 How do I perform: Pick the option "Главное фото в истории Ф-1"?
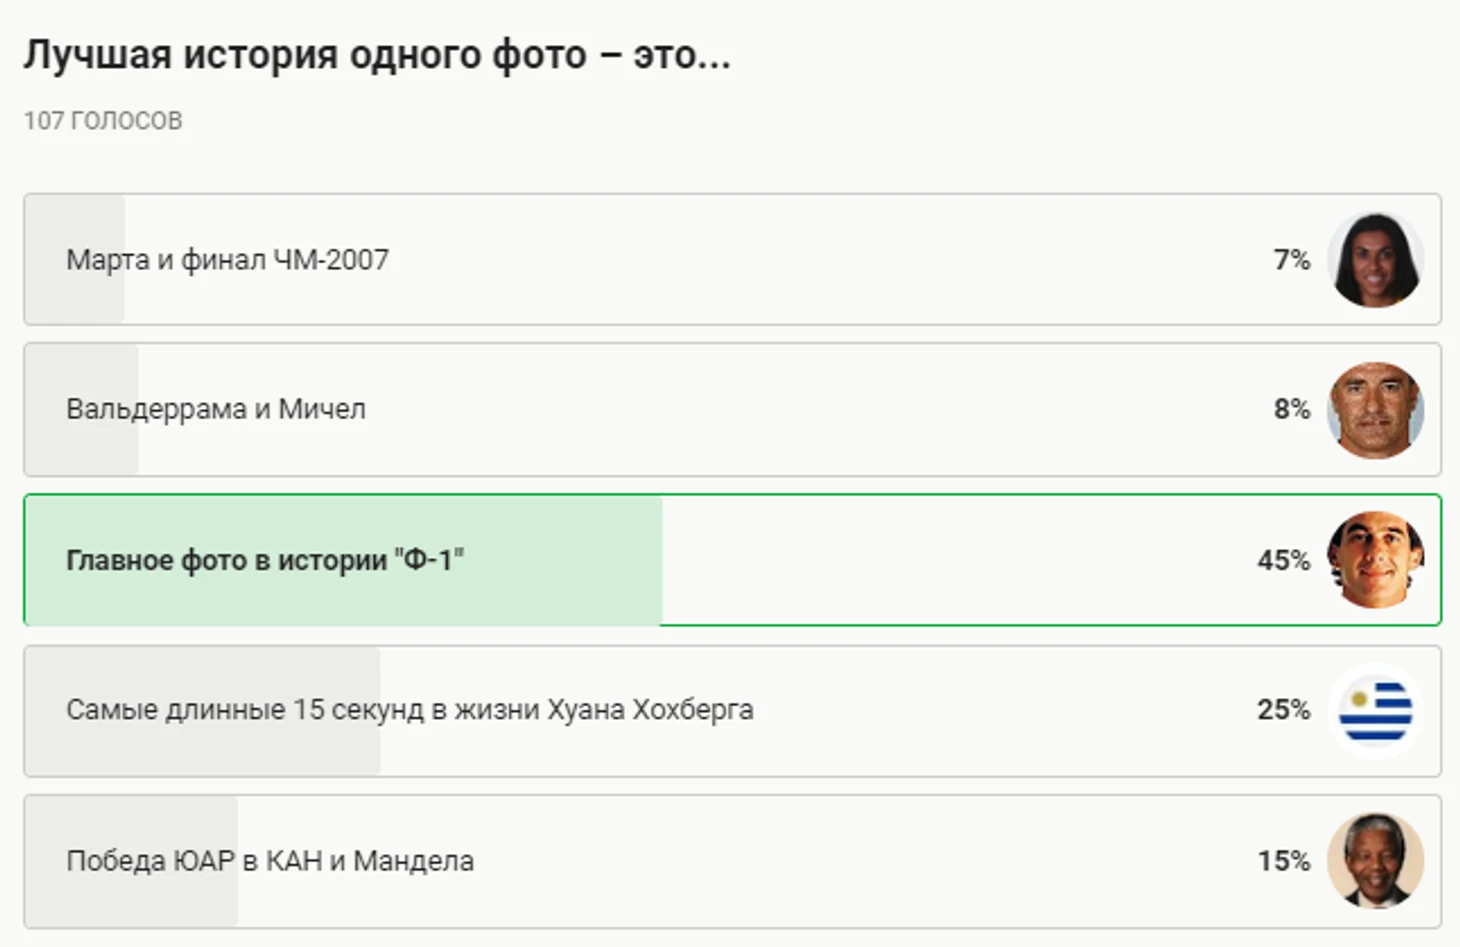265,560
